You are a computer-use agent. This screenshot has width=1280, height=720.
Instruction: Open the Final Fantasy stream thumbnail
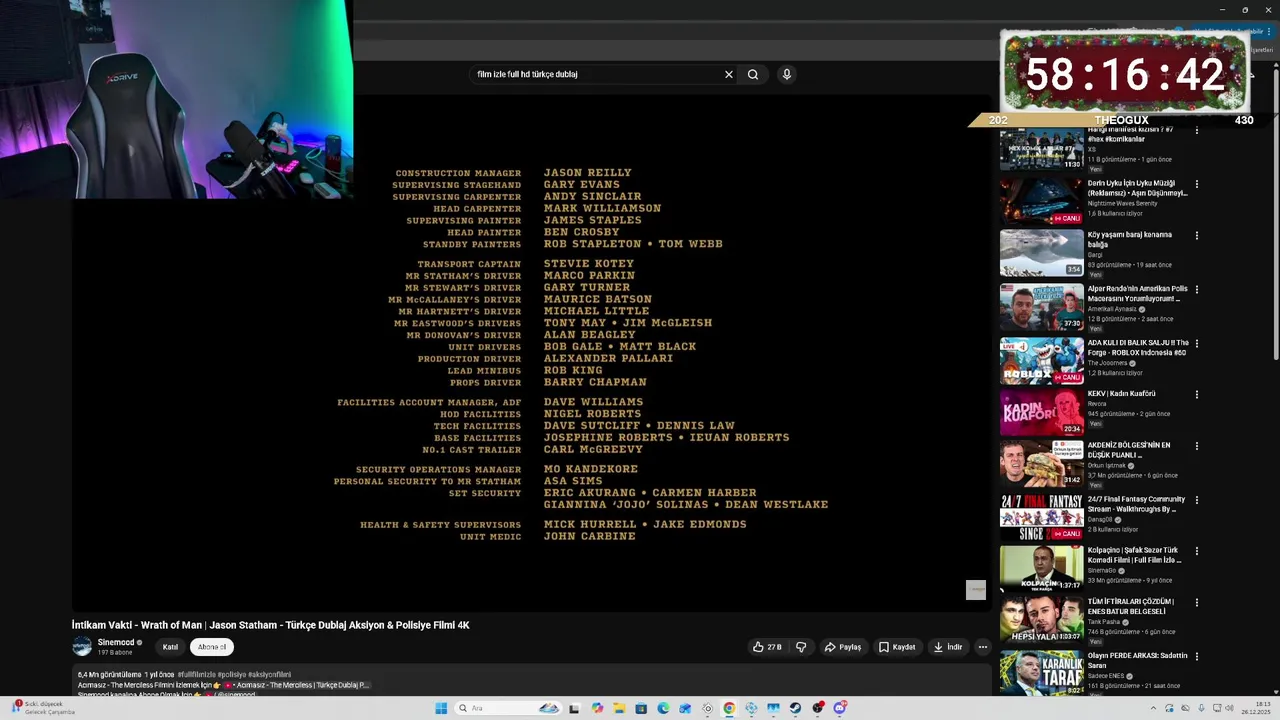coord(1041,517)
